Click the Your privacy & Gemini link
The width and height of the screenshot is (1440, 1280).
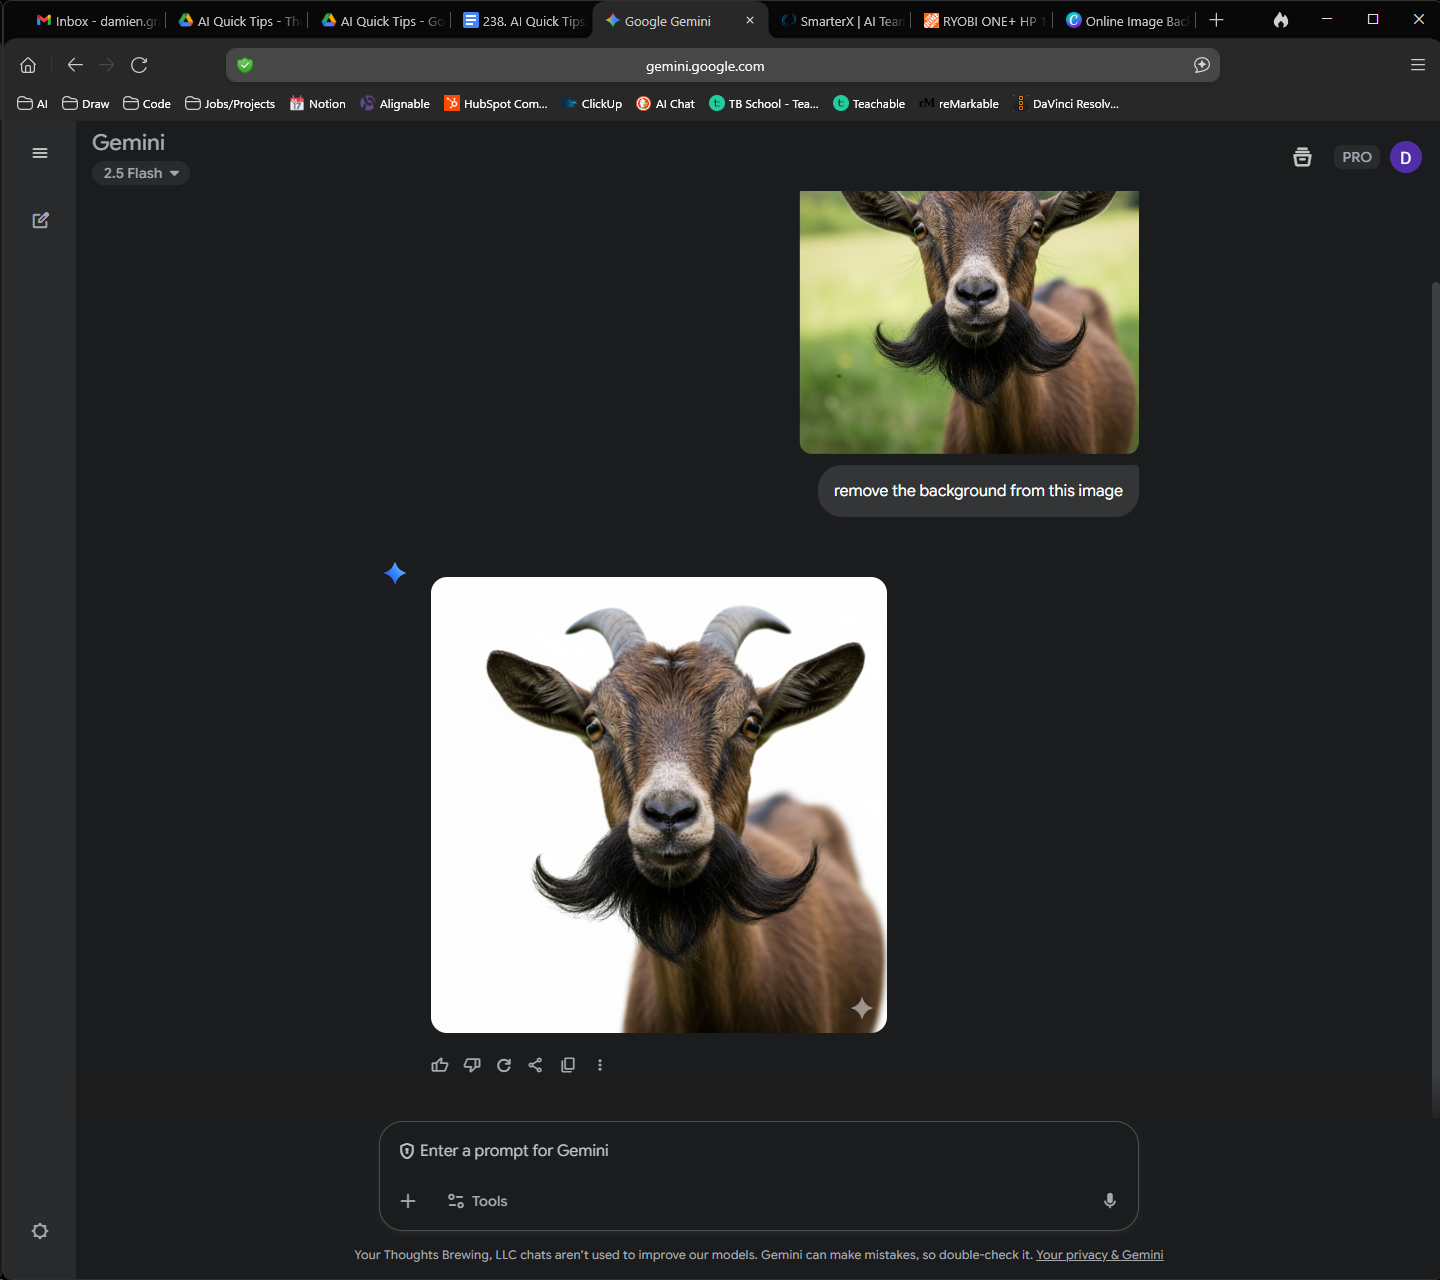tap(1099, 1255)
